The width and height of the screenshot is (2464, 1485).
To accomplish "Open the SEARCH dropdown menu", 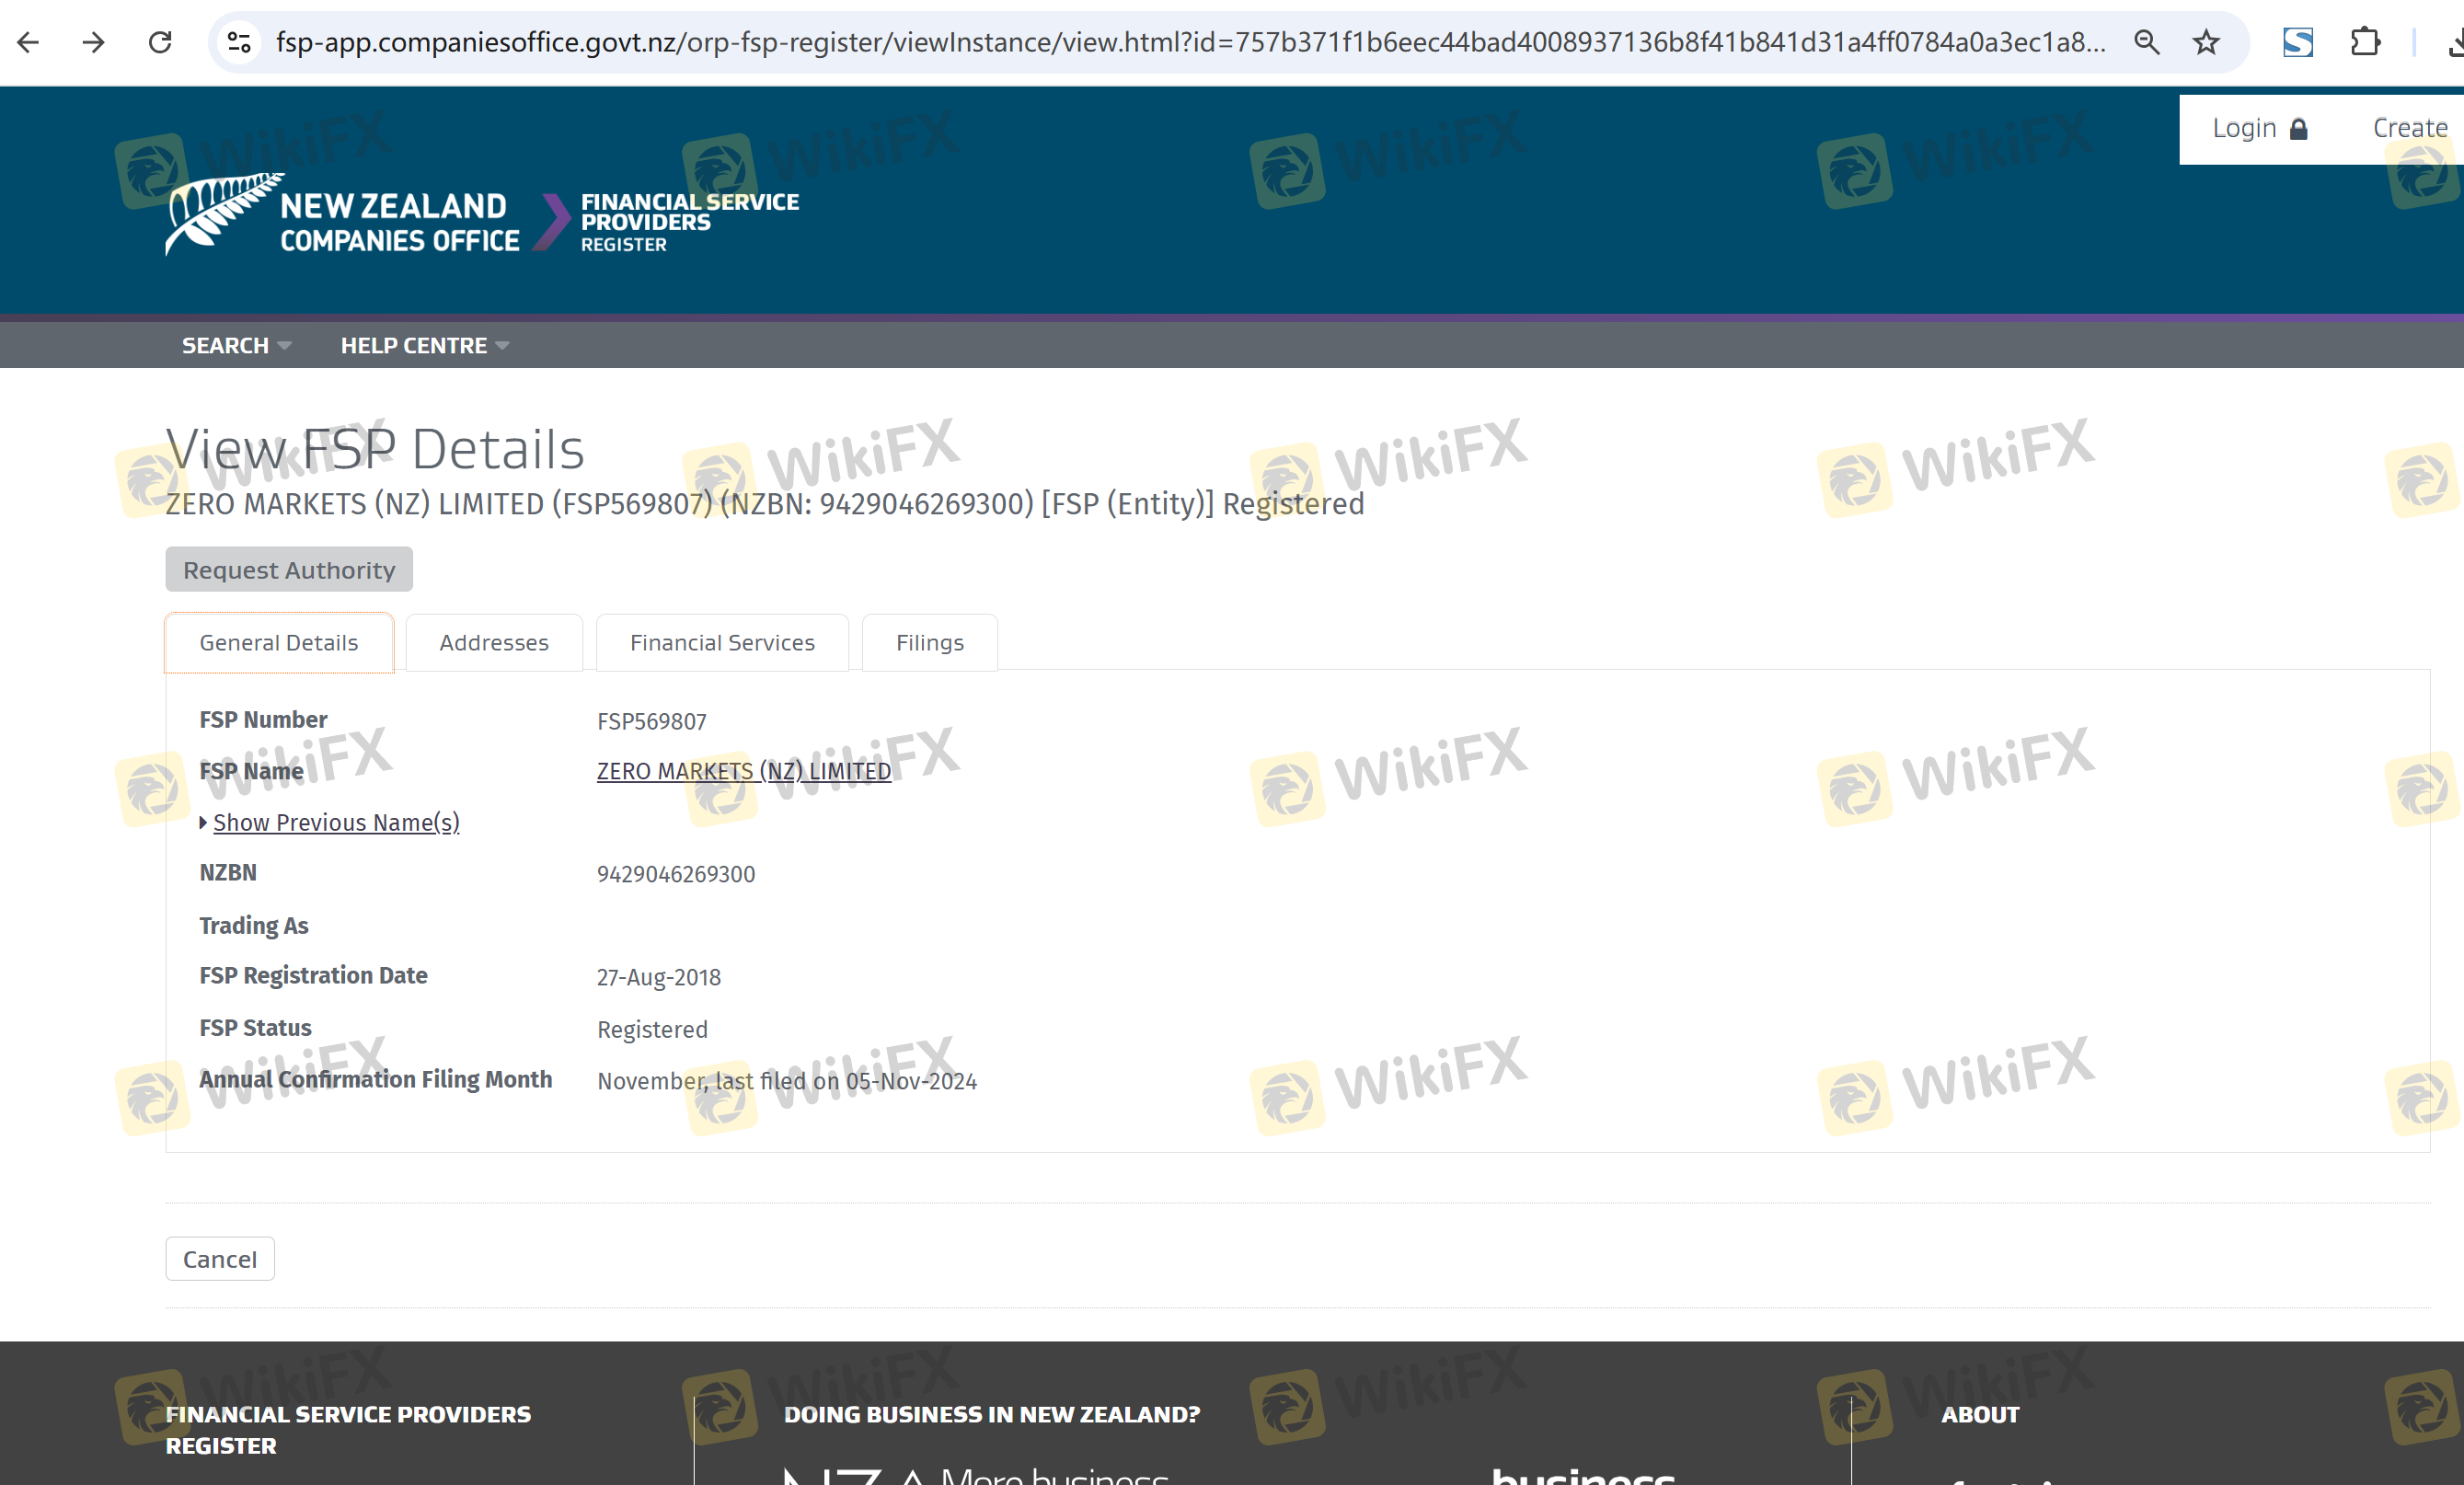I will (236, 345).
